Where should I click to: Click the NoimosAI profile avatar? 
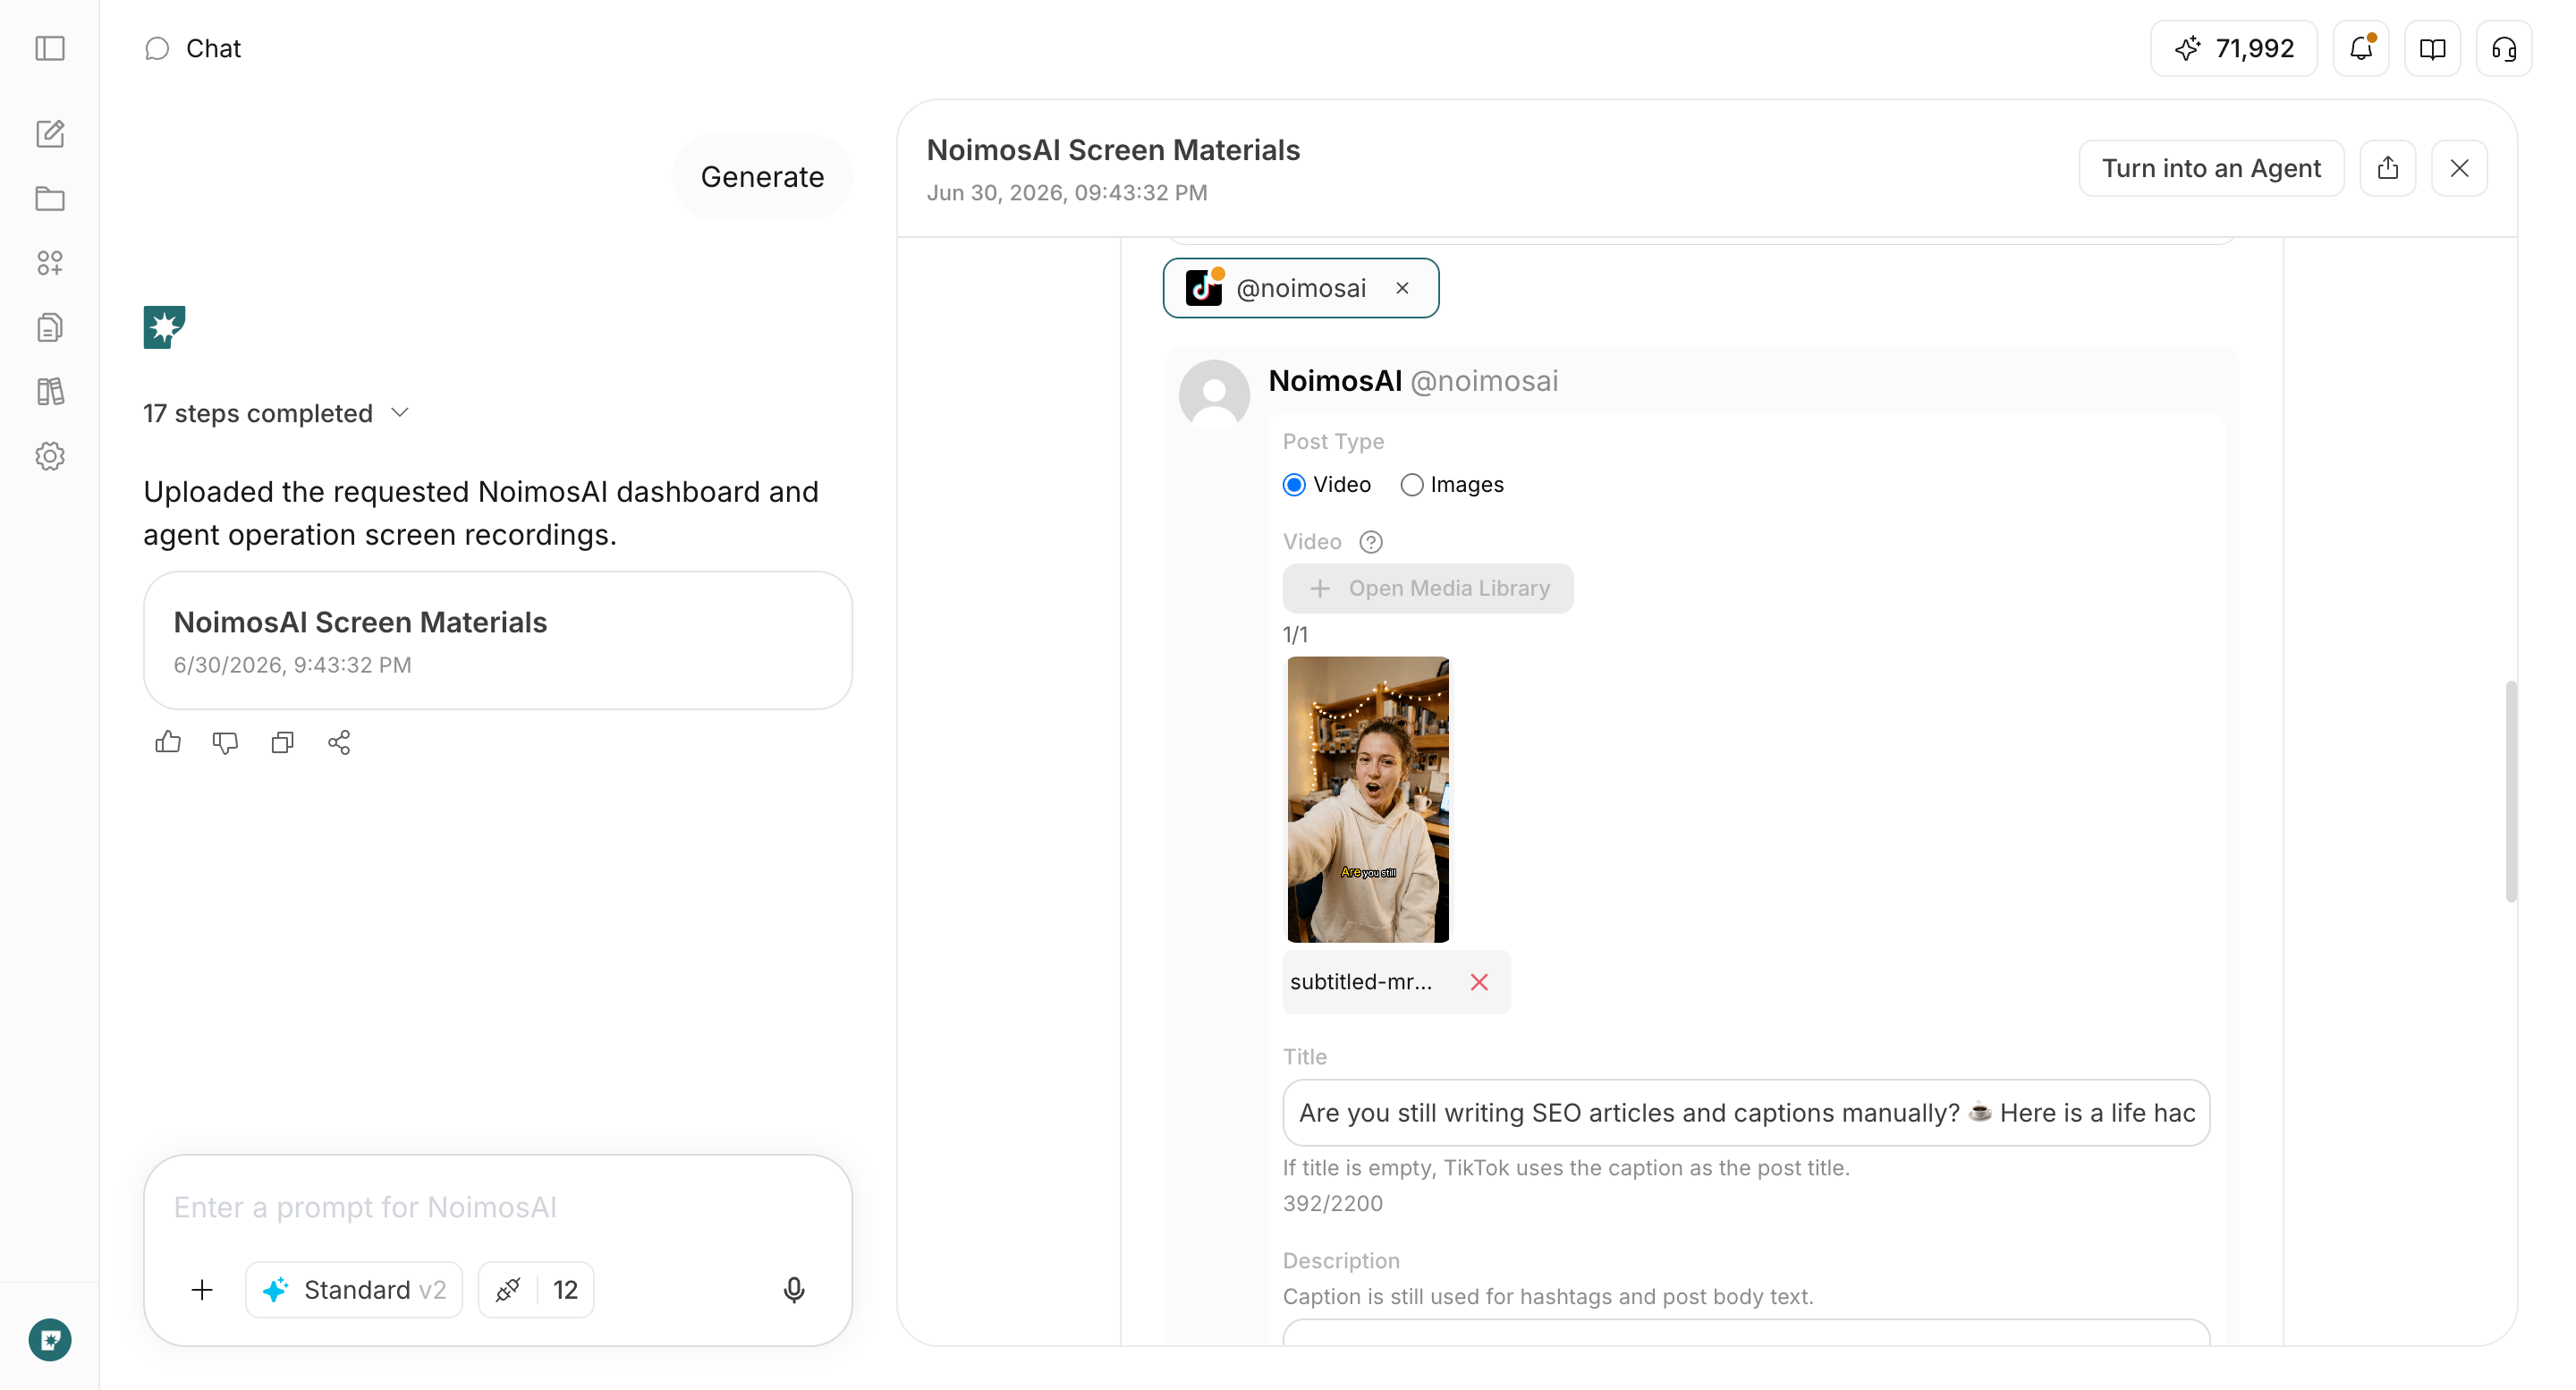[x=1214, y=394]
